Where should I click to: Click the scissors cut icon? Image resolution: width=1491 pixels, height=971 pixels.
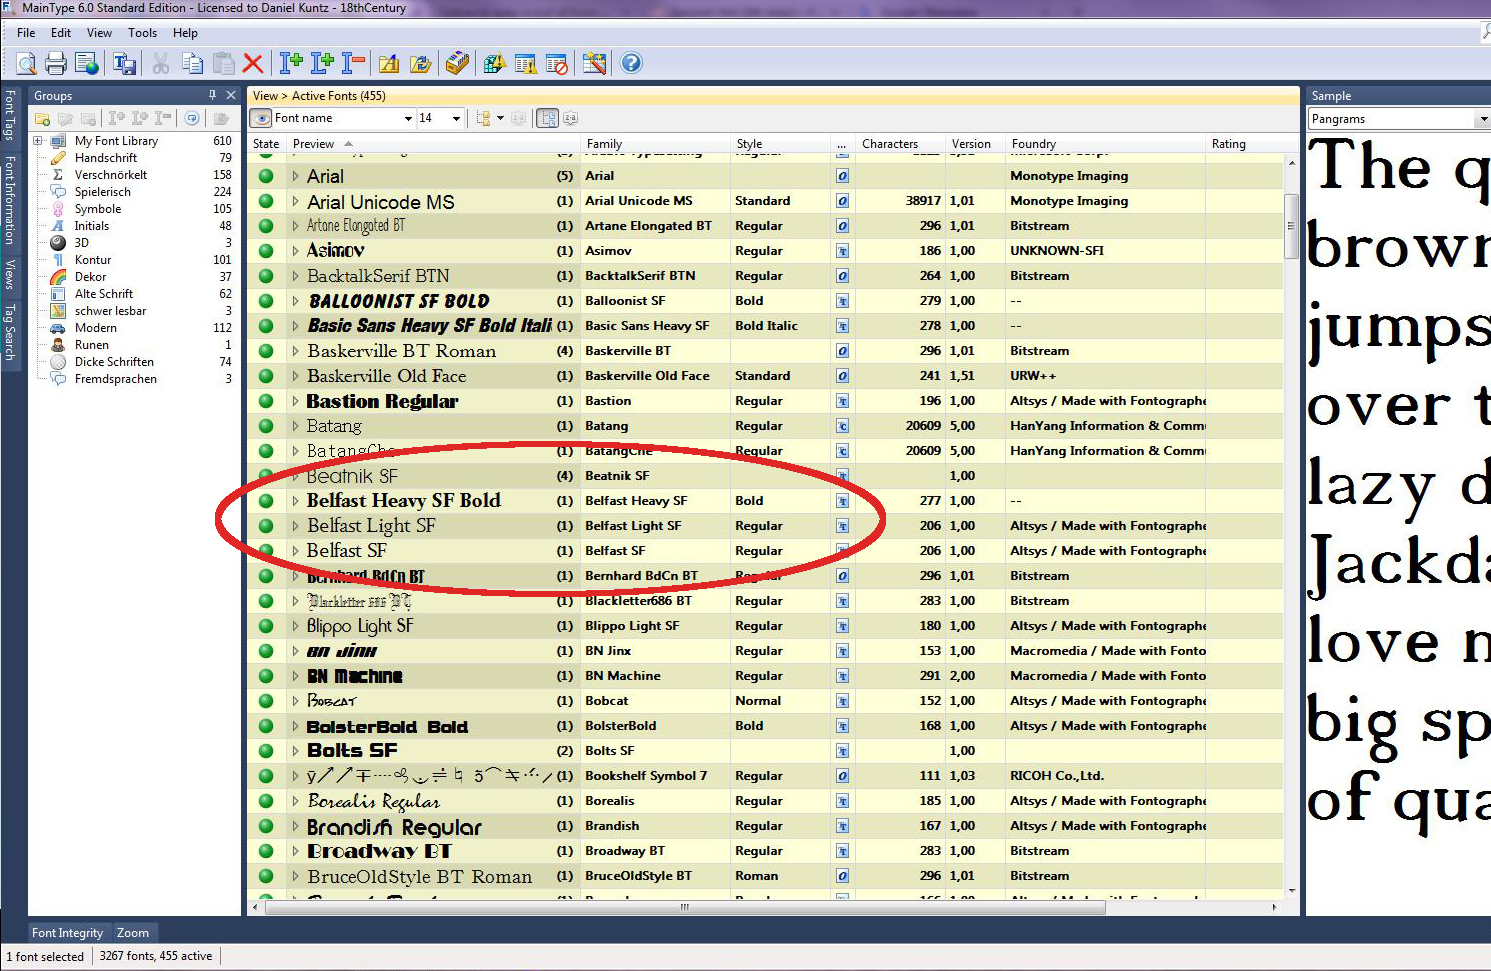(160, 64)
